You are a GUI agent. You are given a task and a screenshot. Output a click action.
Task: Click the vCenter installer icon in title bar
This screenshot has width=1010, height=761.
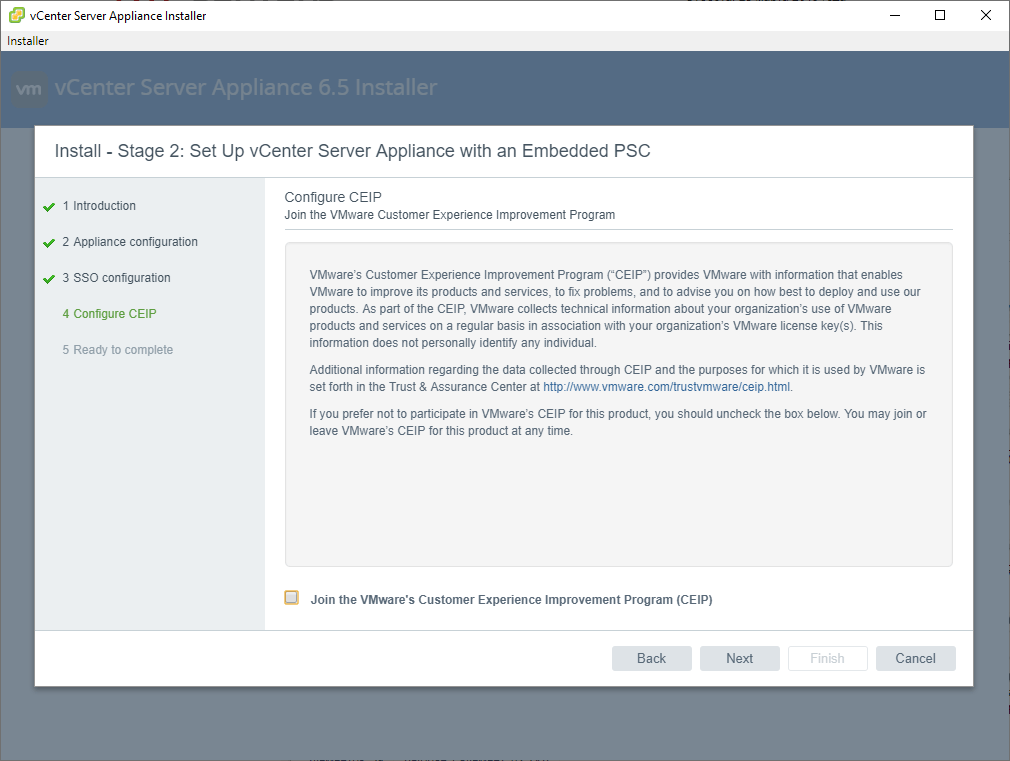tap(17, 15)
